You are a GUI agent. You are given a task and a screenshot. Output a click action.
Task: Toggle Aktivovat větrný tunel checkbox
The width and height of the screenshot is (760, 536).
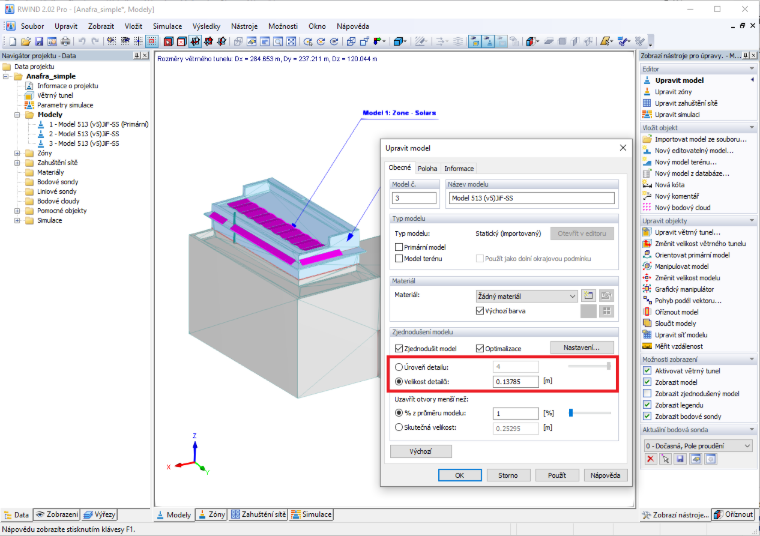coord(647,371)
